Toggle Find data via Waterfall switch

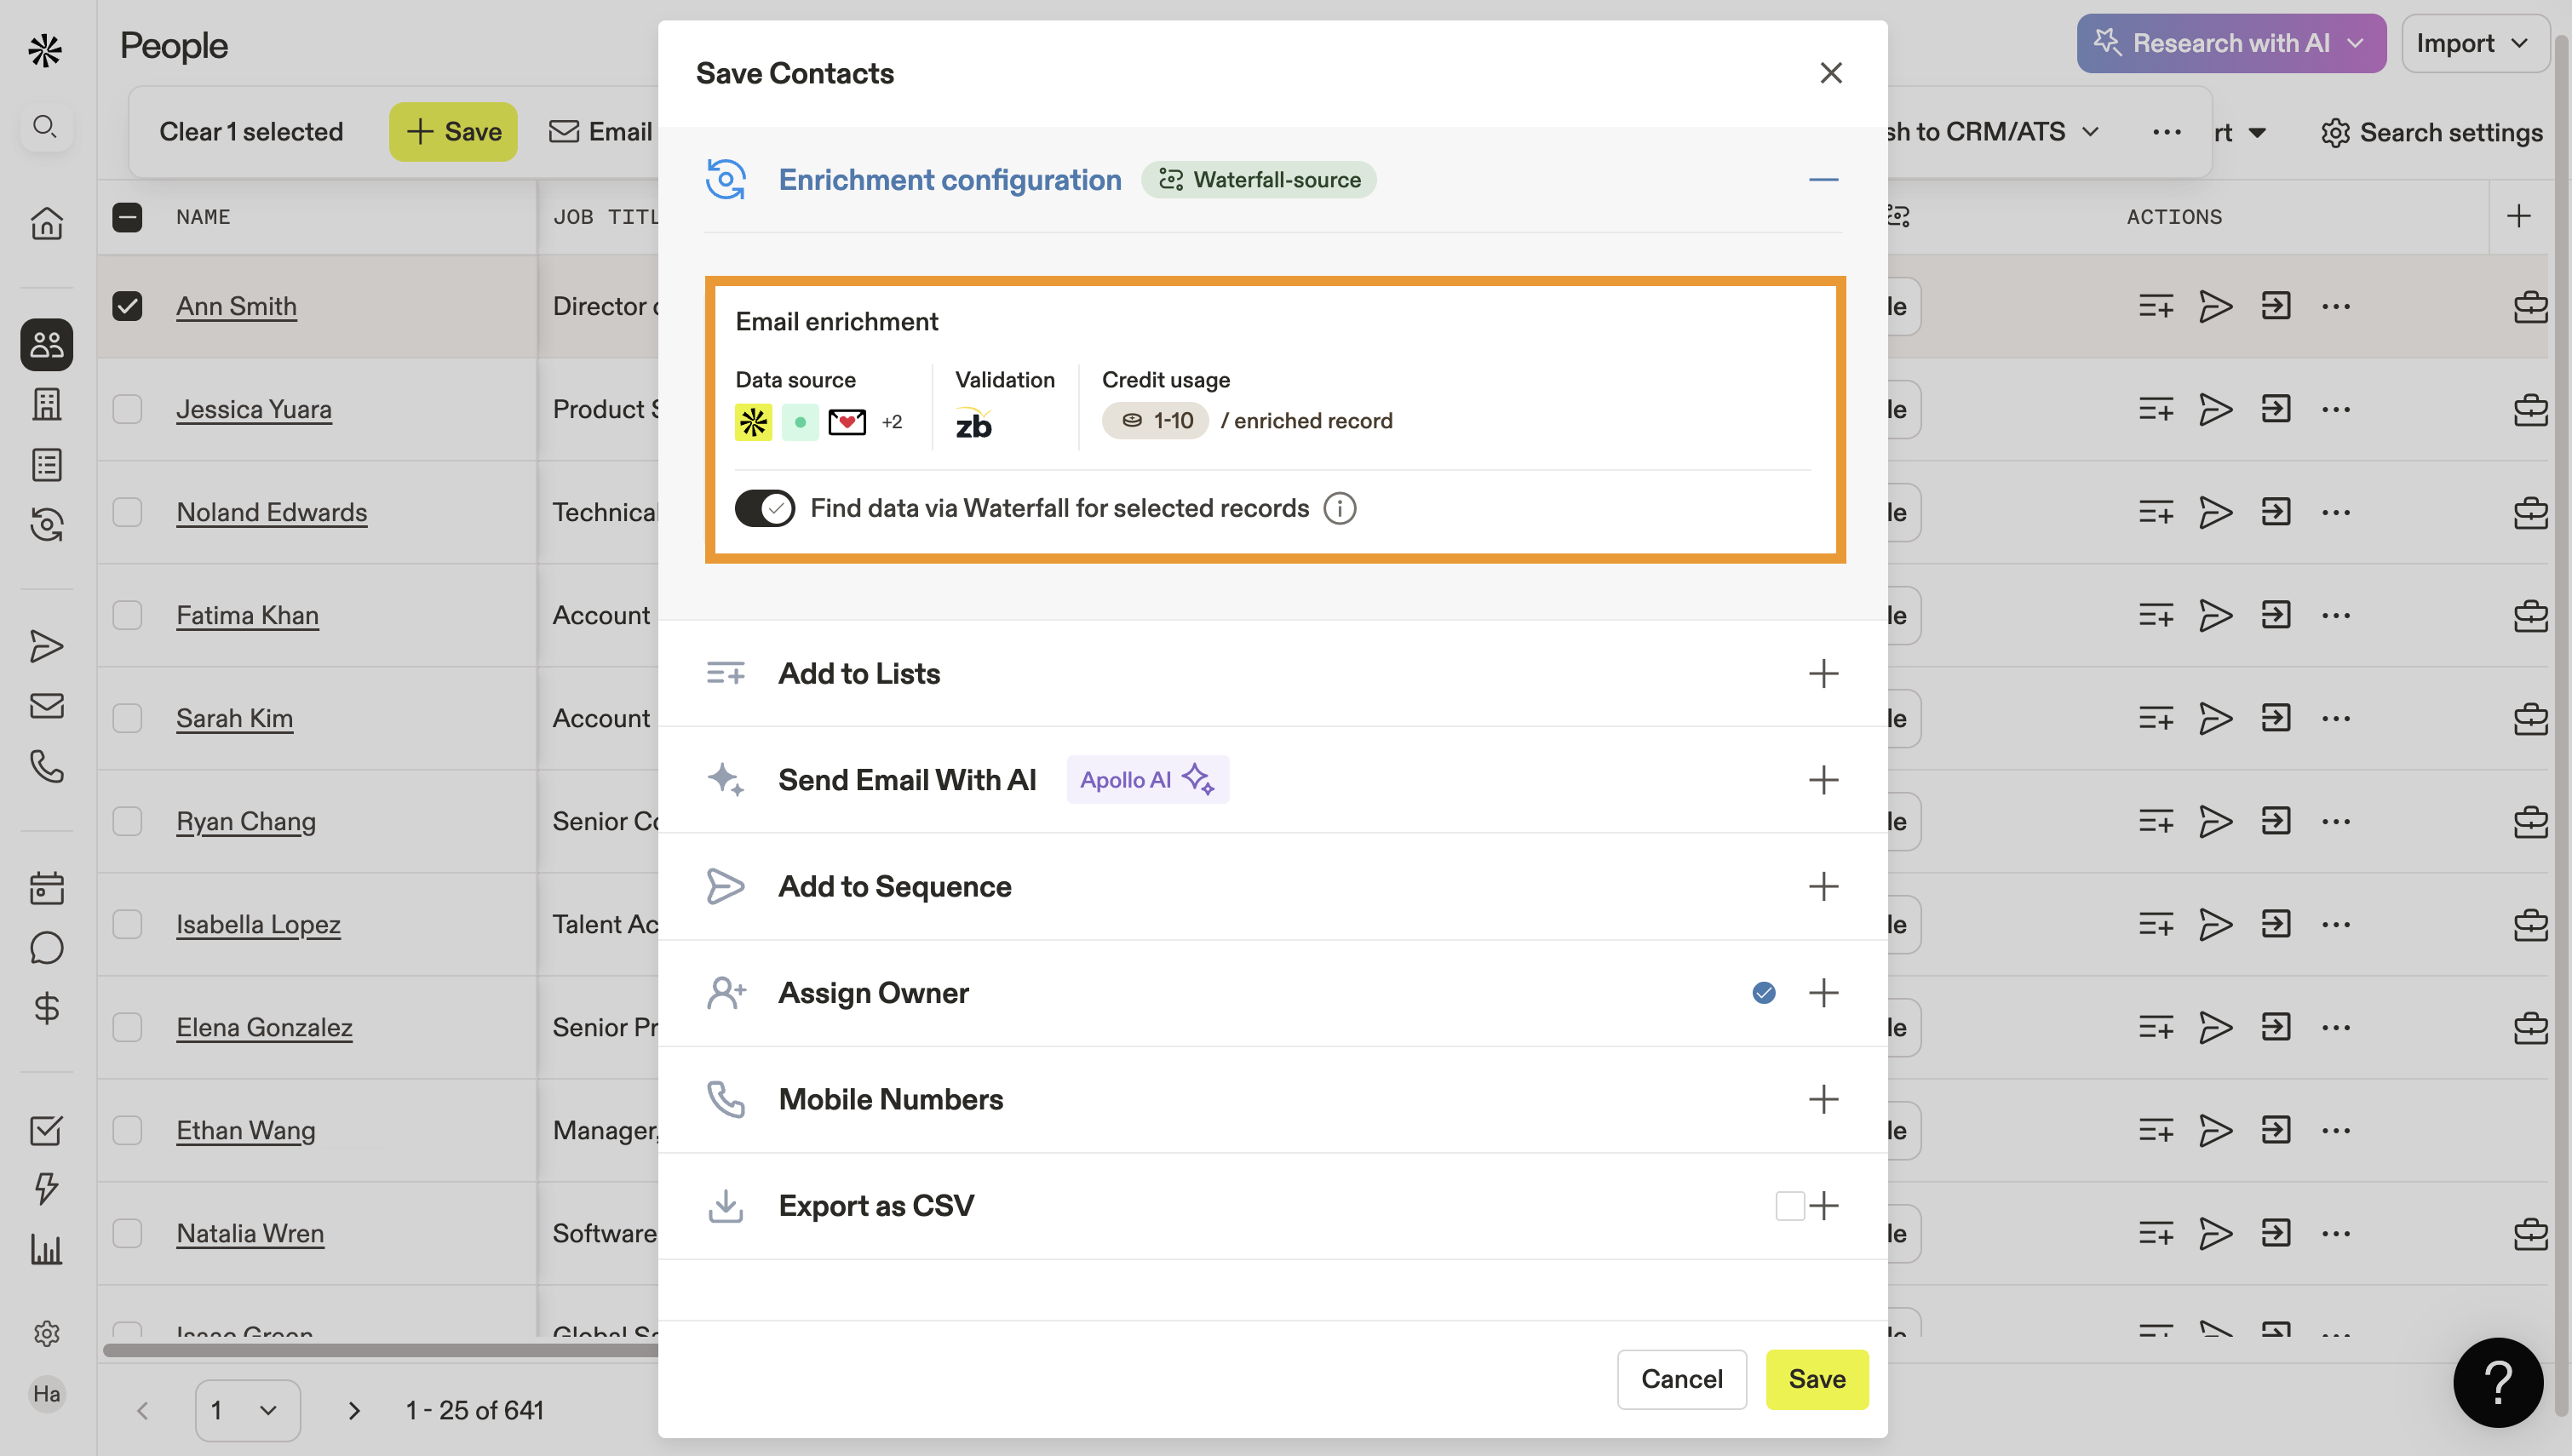pyautogui.click(x=764, y=508)
